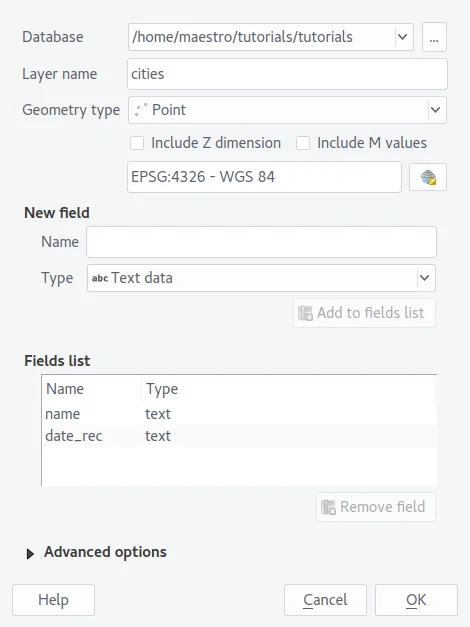Image resolution: width=470 pixels, height=627 pixels.
Task: Click the abc Text data type icon
Action: point(100,278)
